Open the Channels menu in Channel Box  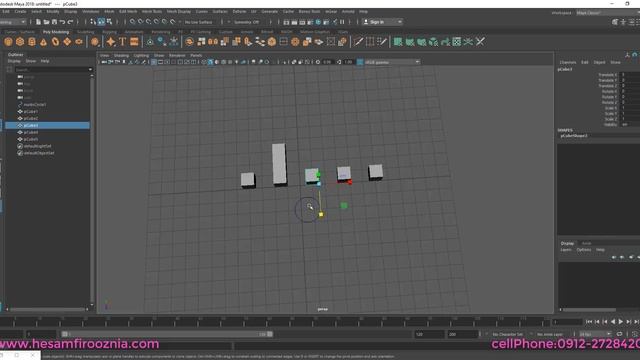pyautogui.click(x=567, y=62)
